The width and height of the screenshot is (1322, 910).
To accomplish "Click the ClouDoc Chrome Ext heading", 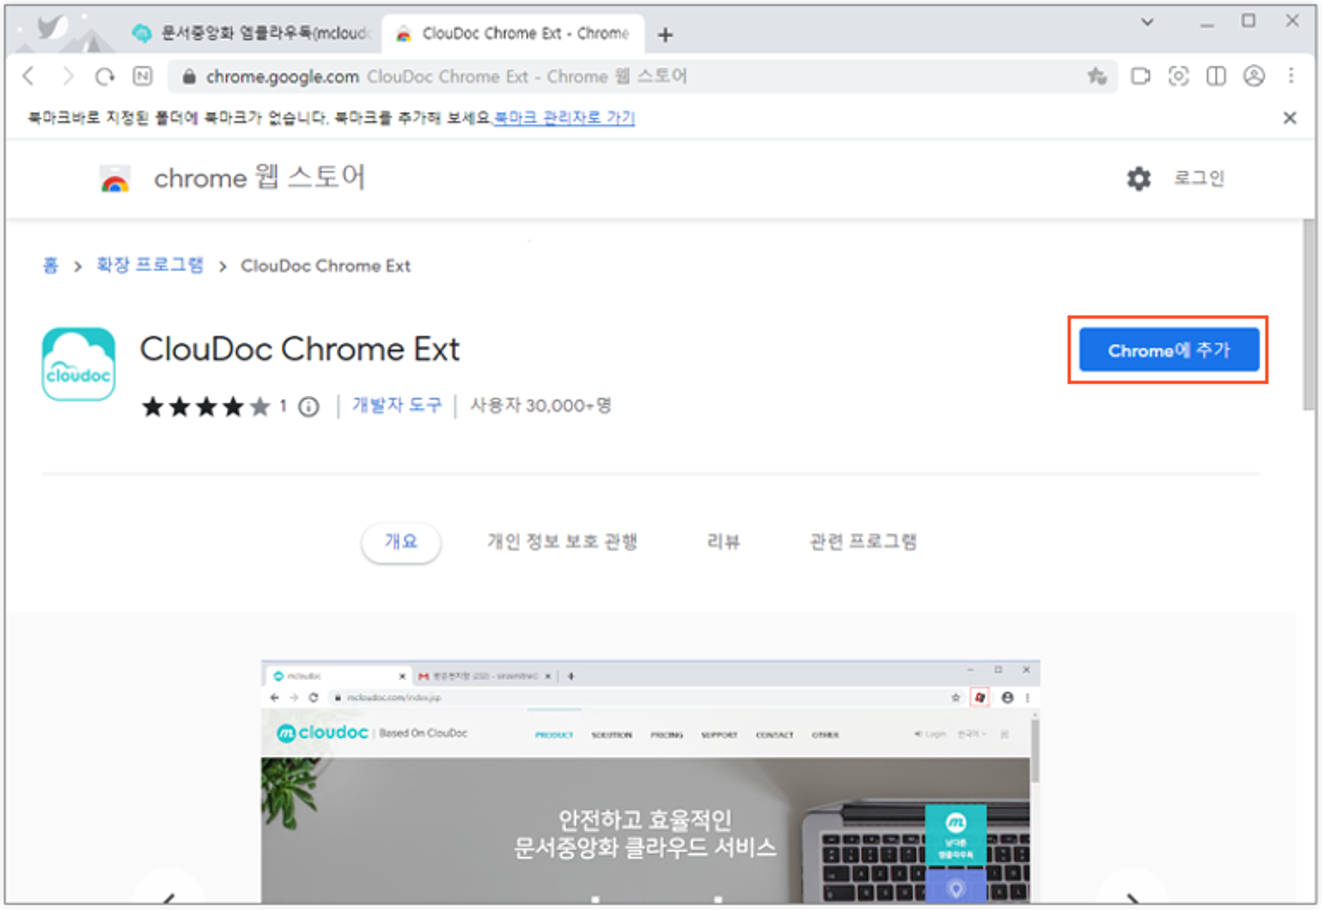I will 300,349.
